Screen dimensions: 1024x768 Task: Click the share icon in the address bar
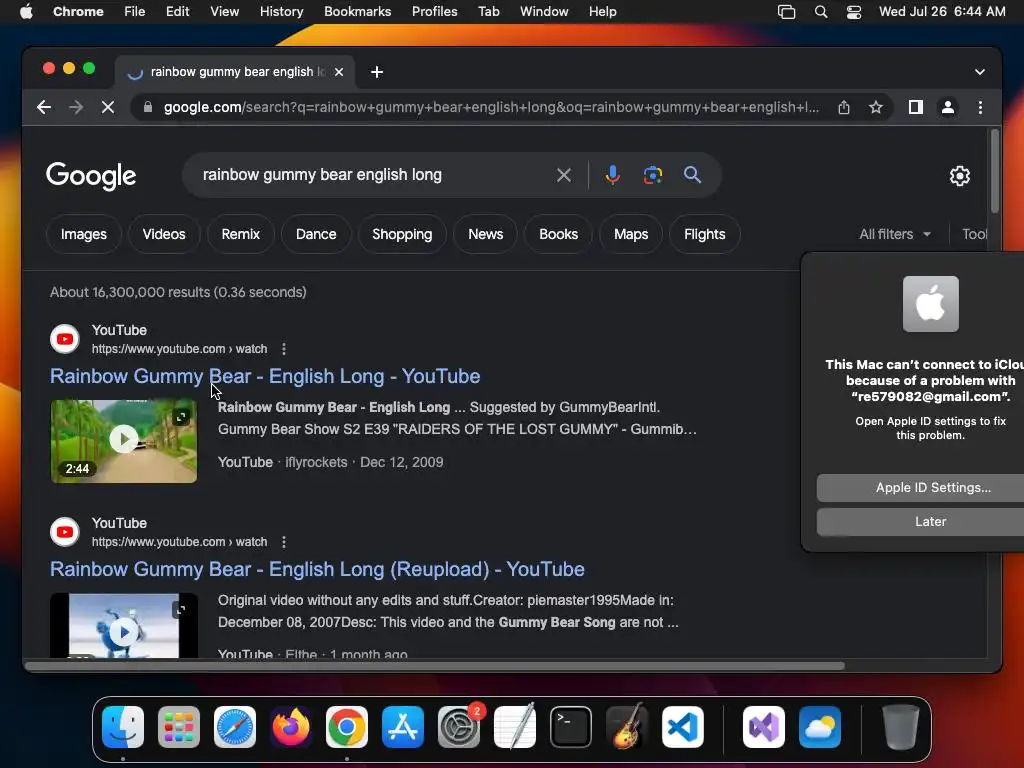pyautogui.click(x=844, y=107)
